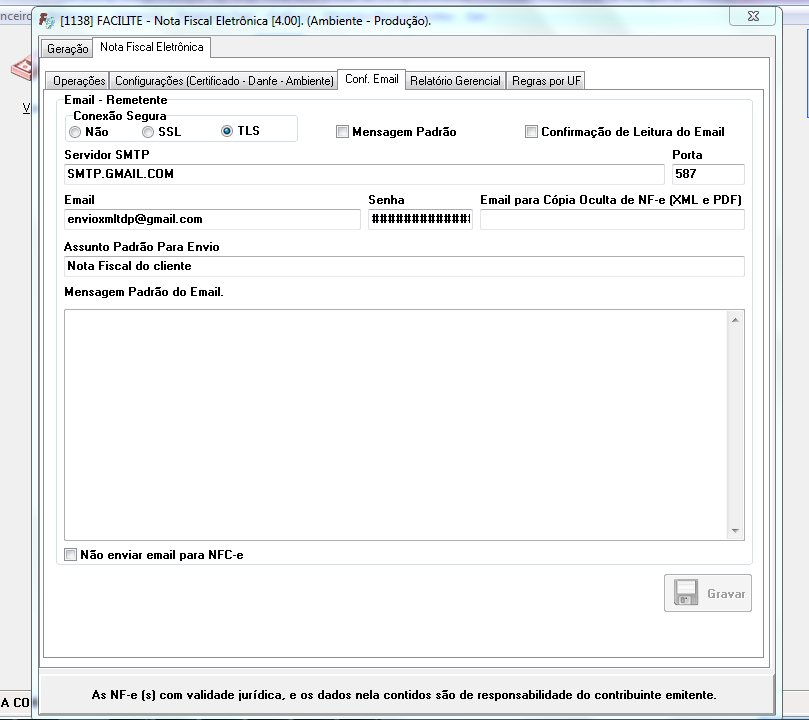Image resolution: width=809 pixels, height=720 pixels.
Task: Select the Regras por UF tab
Action: (x=547, y=81)
